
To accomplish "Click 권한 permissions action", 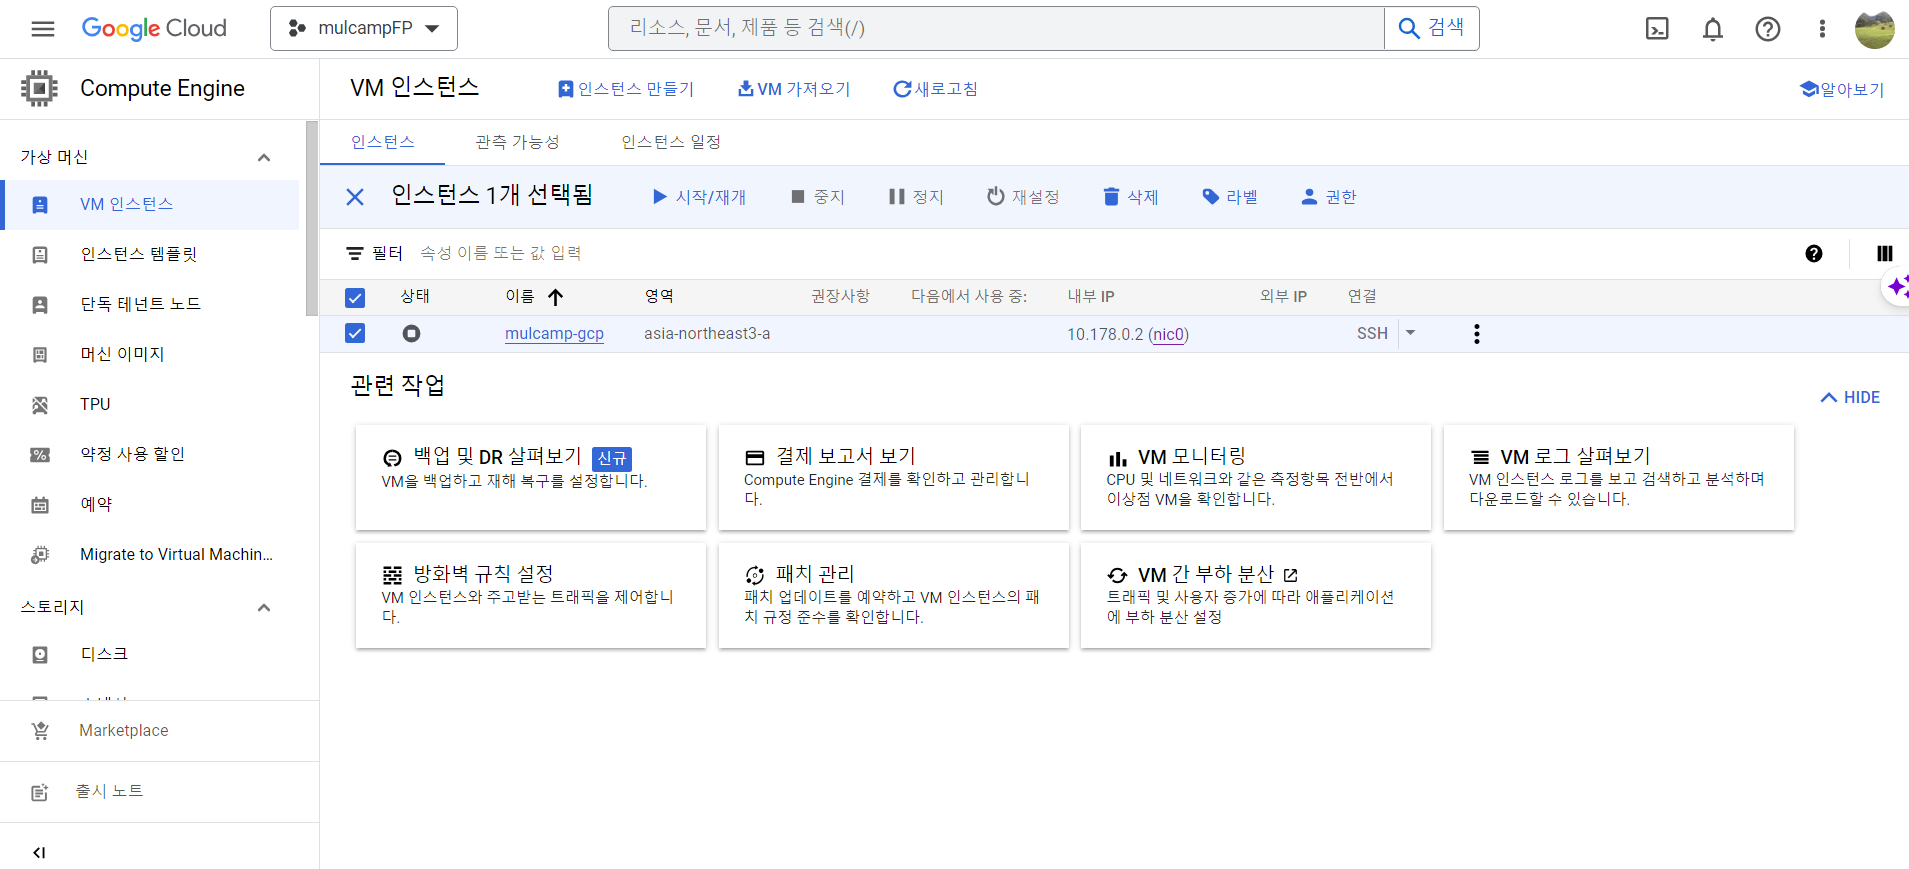I will click(1329, 197).
